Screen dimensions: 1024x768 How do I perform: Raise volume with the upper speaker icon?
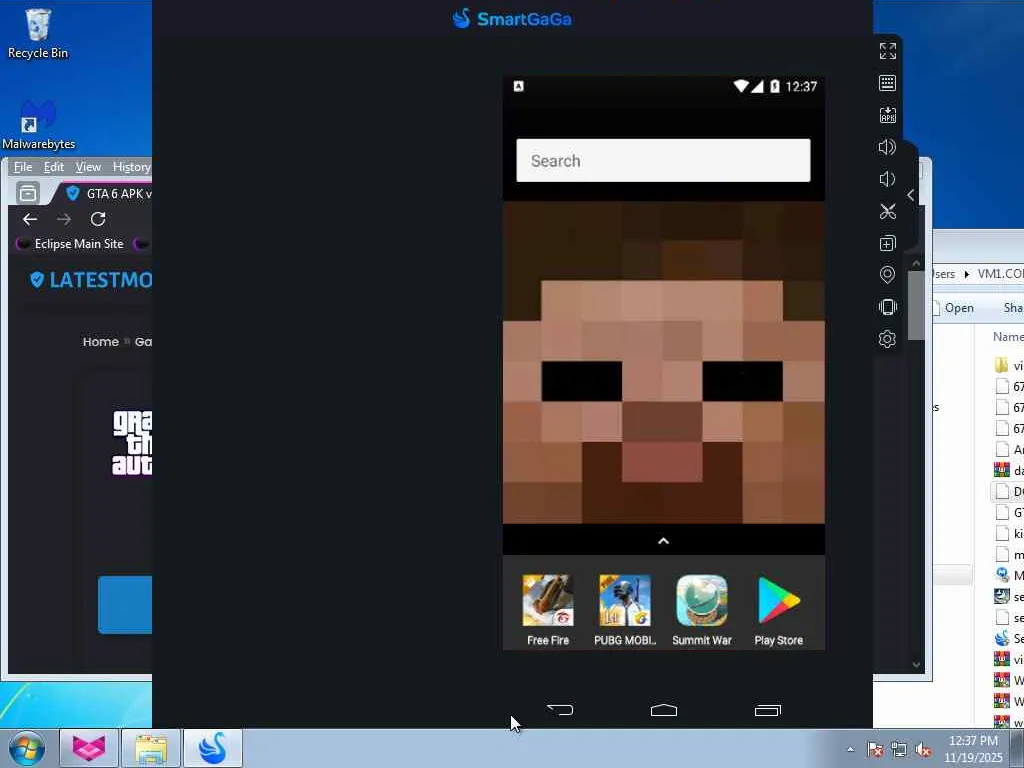click(887, 147)
